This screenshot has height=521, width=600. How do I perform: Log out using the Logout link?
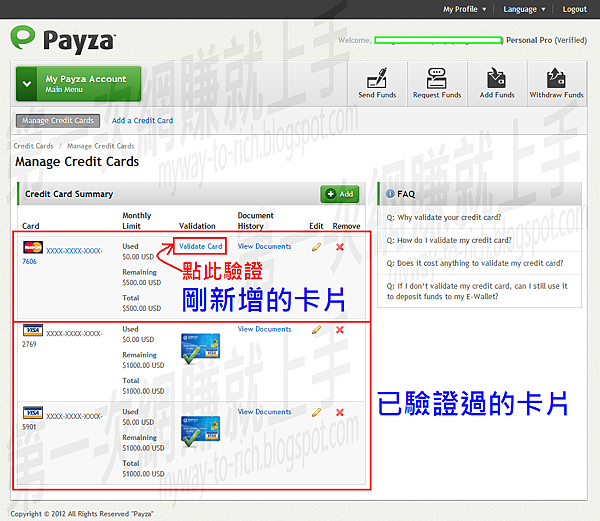[x=574, y=9]
